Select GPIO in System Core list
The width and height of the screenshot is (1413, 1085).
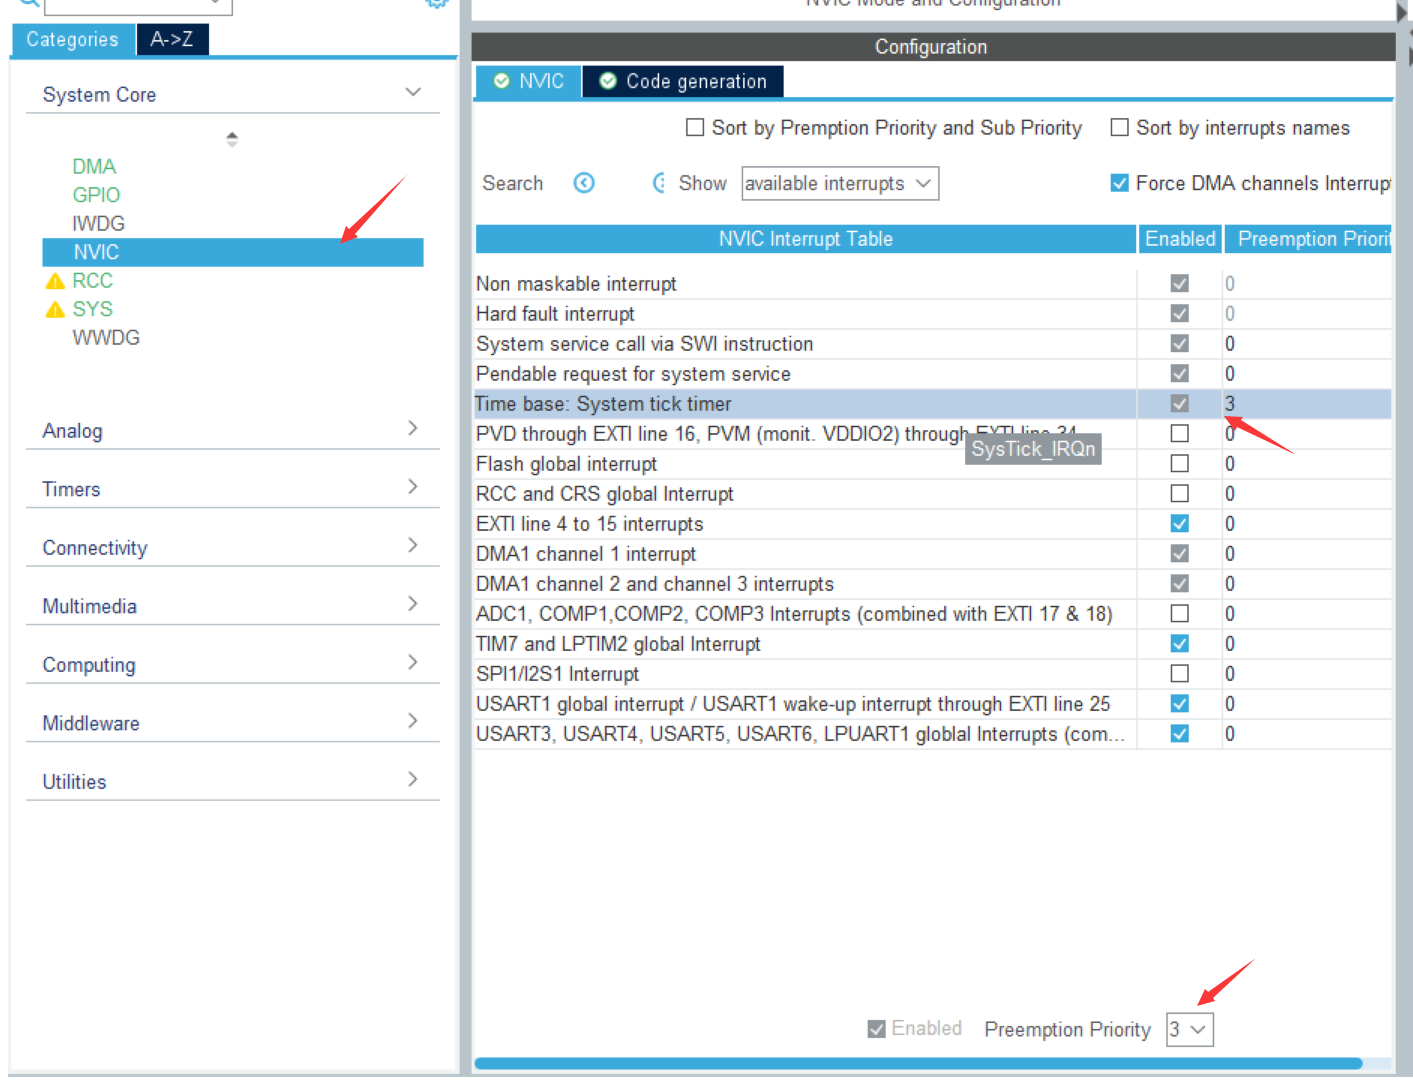point(96,195)
